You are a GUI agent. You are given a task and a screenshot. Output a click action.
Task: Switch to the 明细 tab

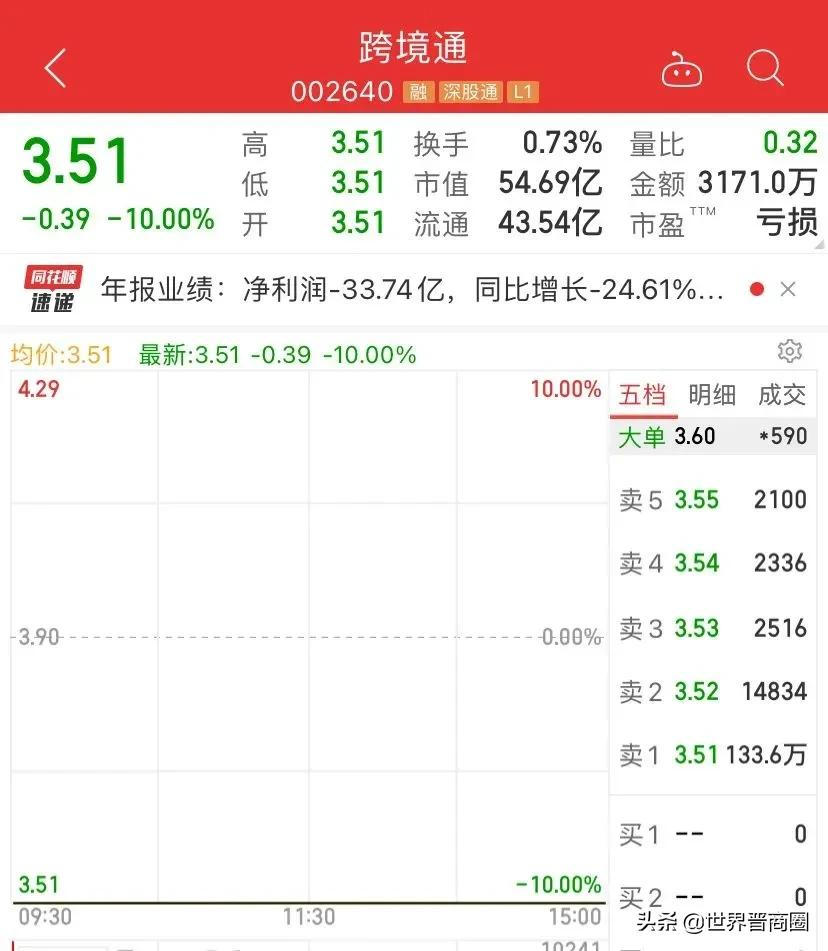coord(712,395)
